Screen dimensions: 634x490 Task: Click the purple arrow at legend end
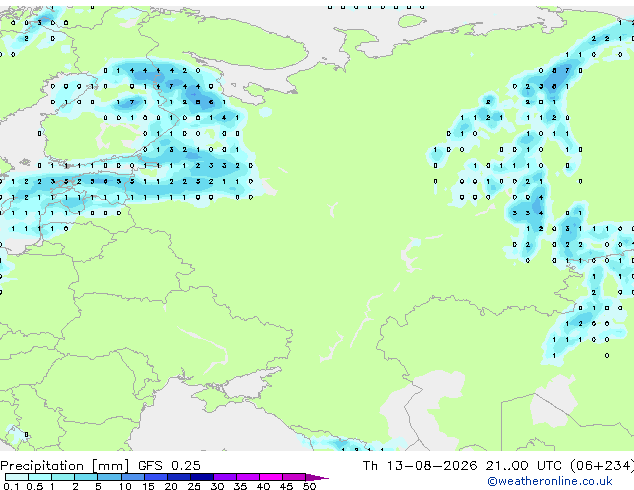click(317, 477)
